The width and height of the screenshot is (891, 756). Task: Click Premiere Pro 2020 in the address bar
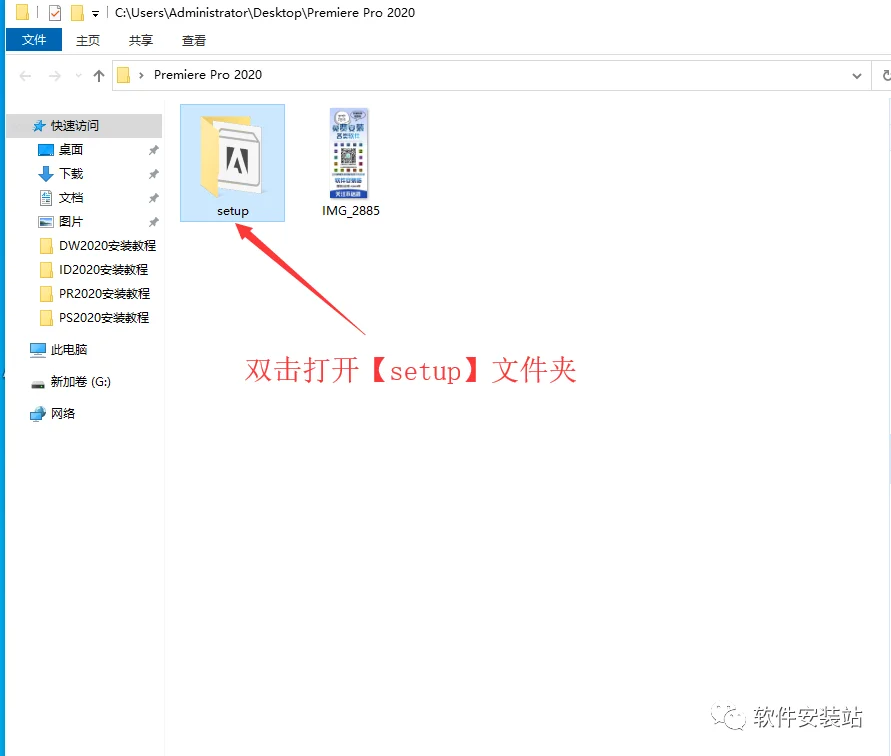pyautogui.click(x=207, y=74)
